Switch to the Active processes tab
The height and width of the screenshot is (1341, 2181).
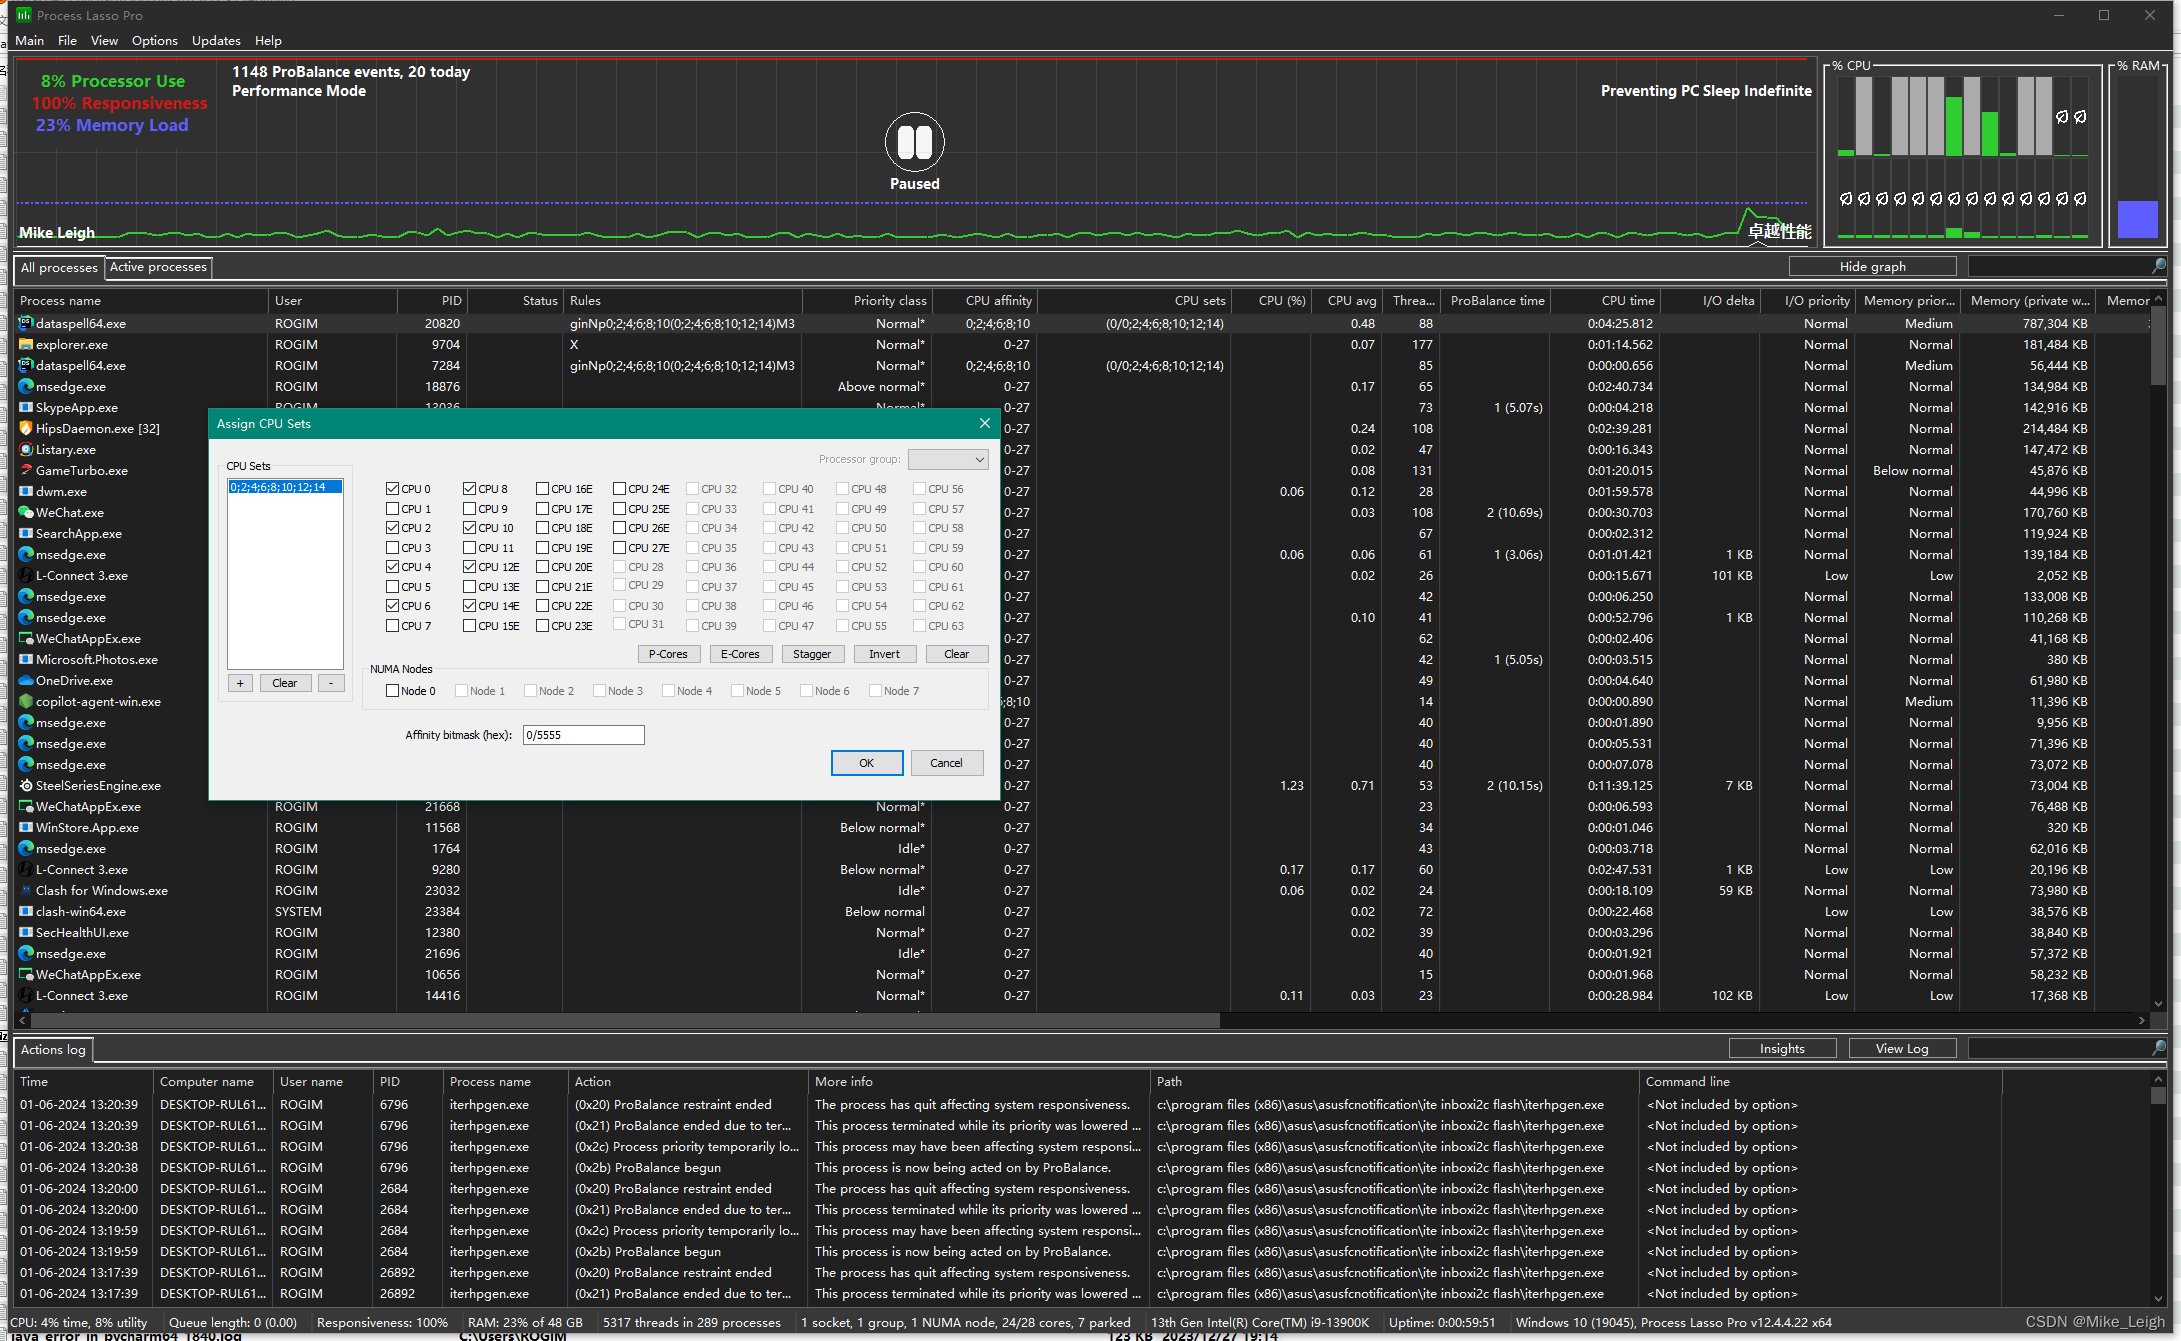point(158,267)
